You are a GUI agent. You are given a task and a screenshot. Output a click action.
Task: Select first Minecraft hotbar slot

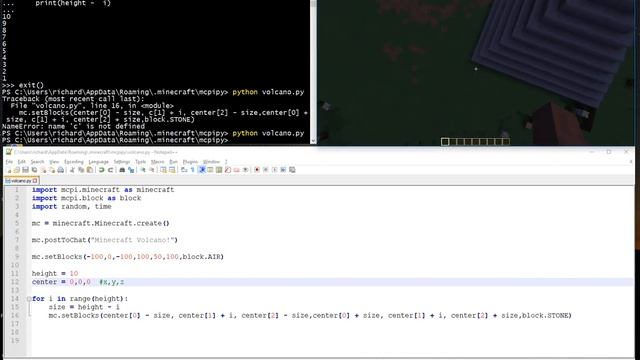[x=445, y=142]
